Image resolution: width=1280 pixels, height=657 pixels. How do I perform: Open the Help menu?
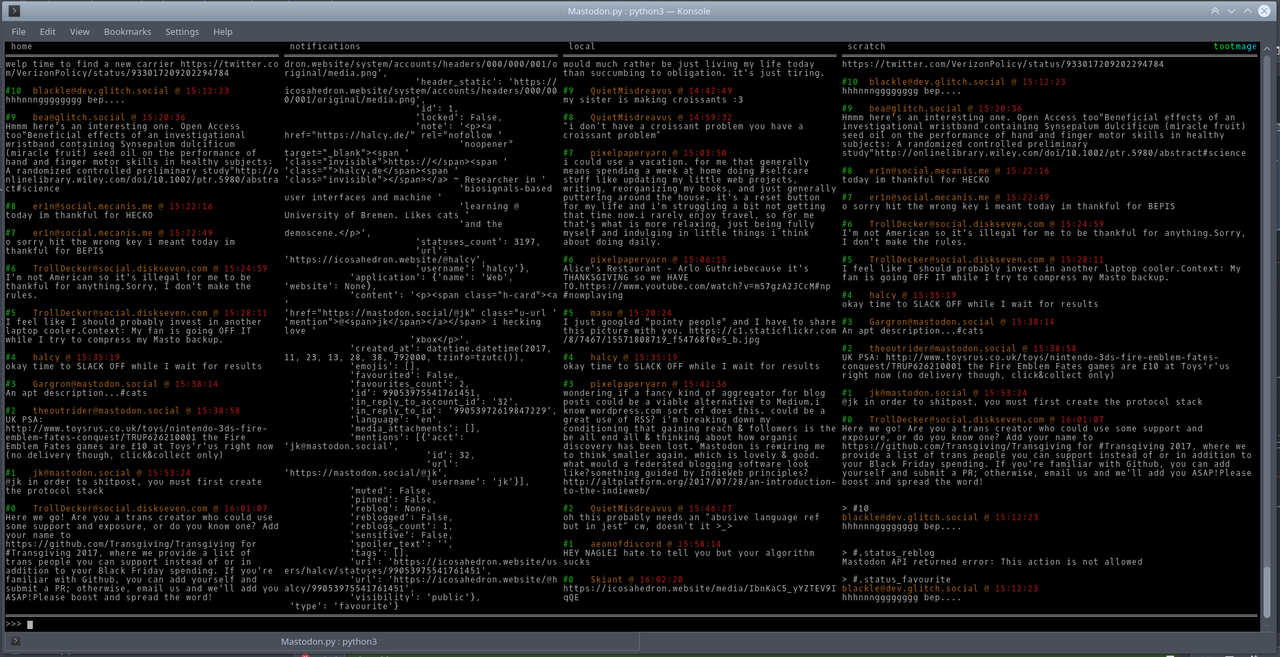(x=223, y=32)
